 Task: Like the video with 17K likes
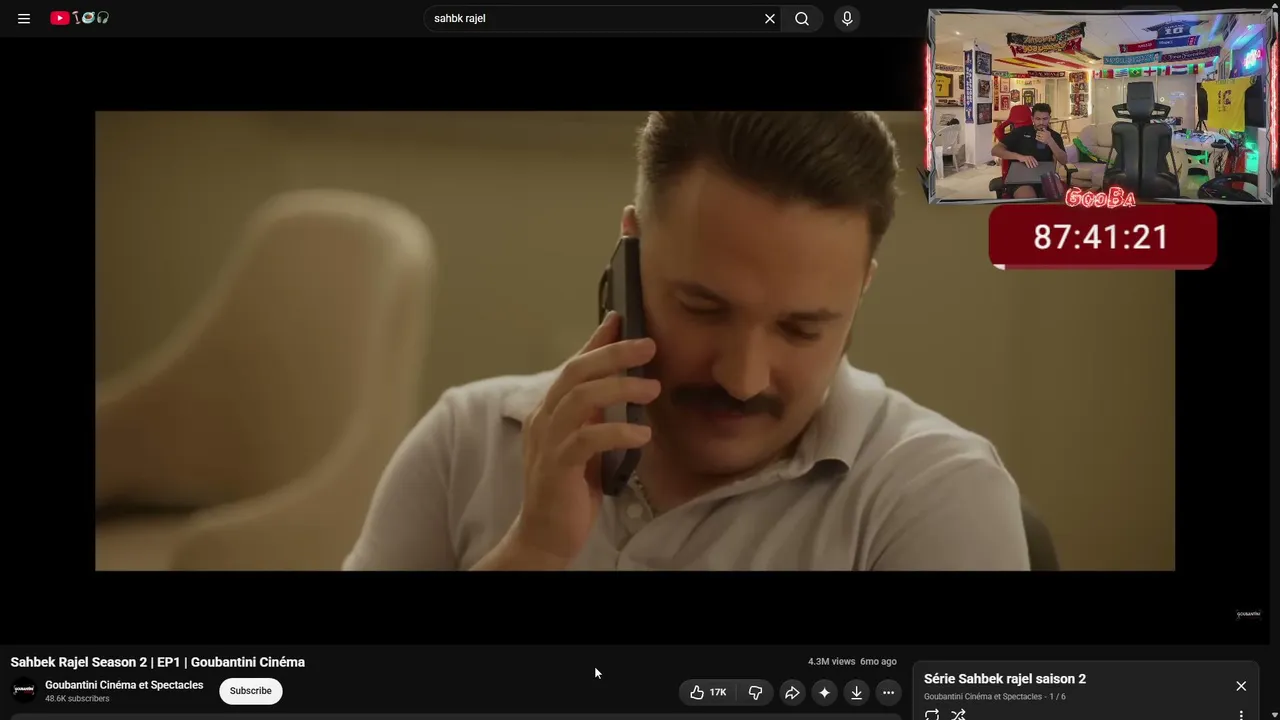(708, 692)
